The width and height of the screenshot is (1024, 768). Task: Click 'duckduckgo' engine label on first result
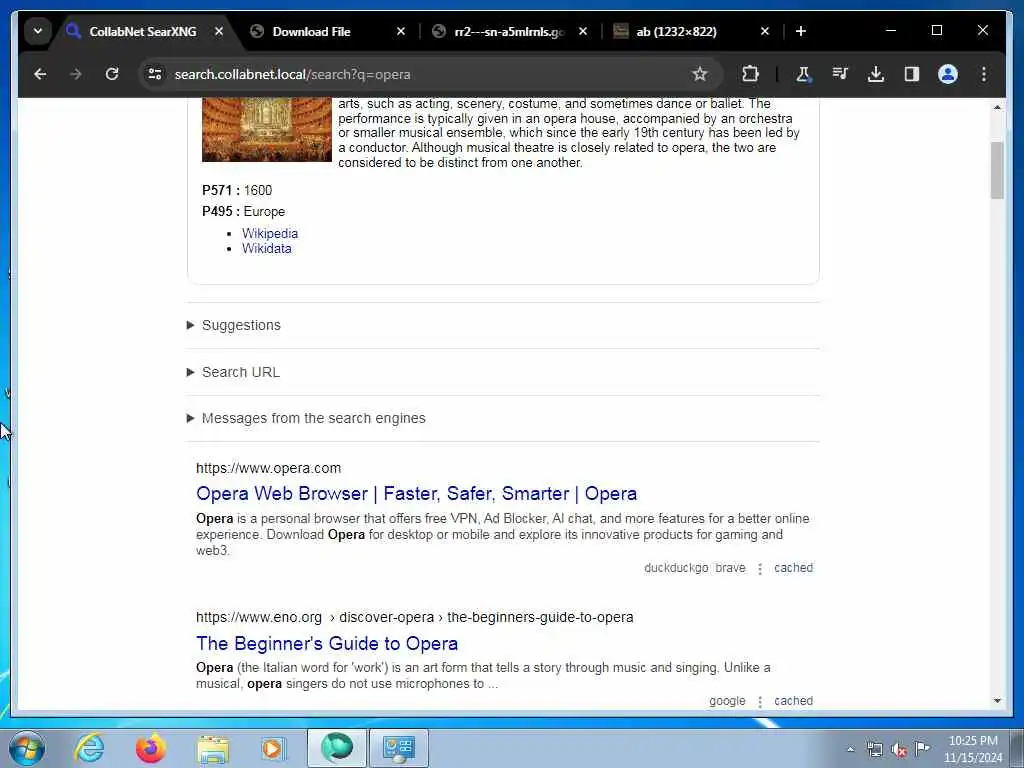(676, 568)
